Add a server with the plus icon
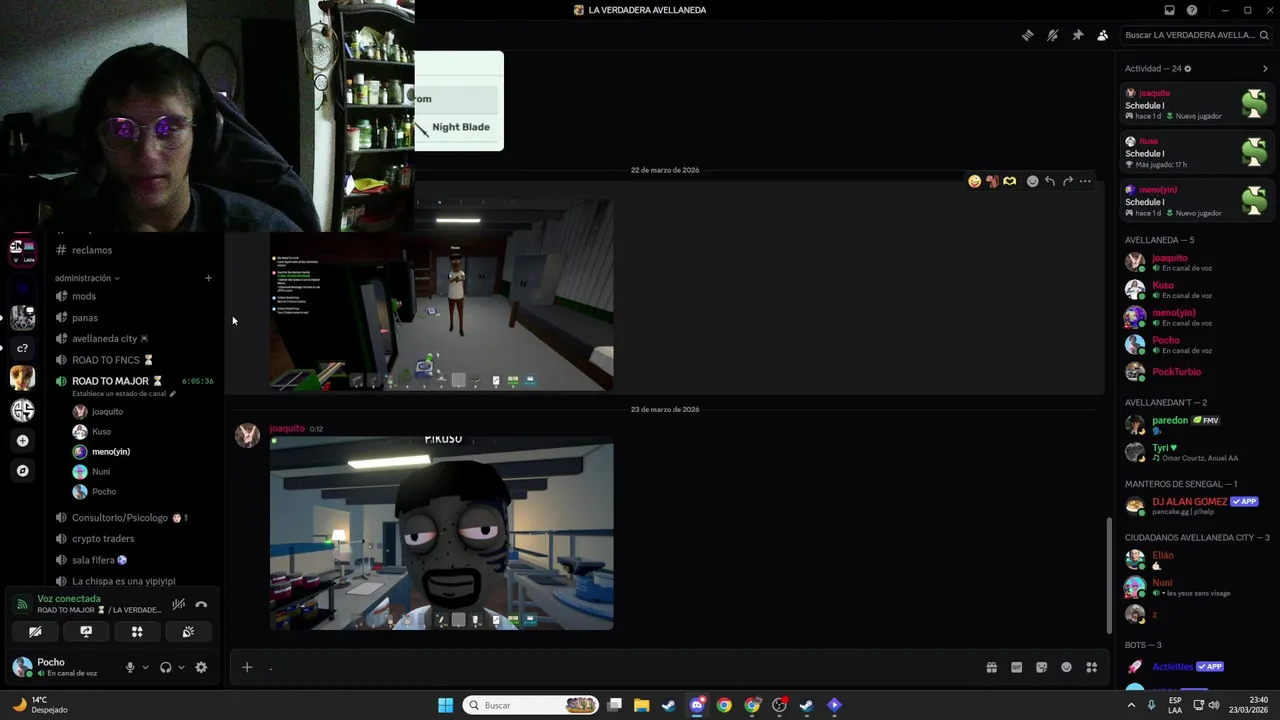Viewport: 1280px width, 720px height. (x=22, y=440)
